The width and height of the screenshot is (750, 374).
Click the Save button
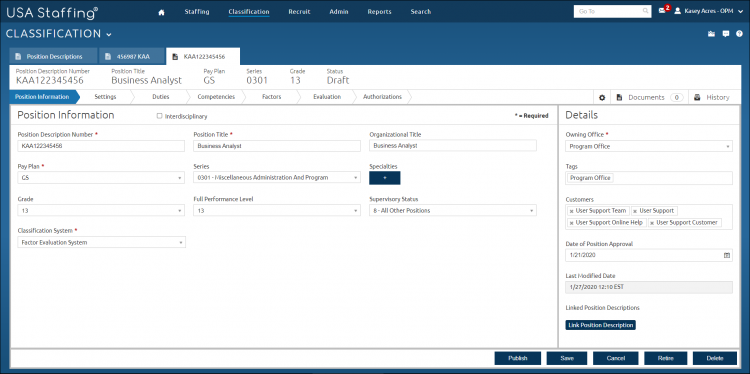tap(567, 358)
